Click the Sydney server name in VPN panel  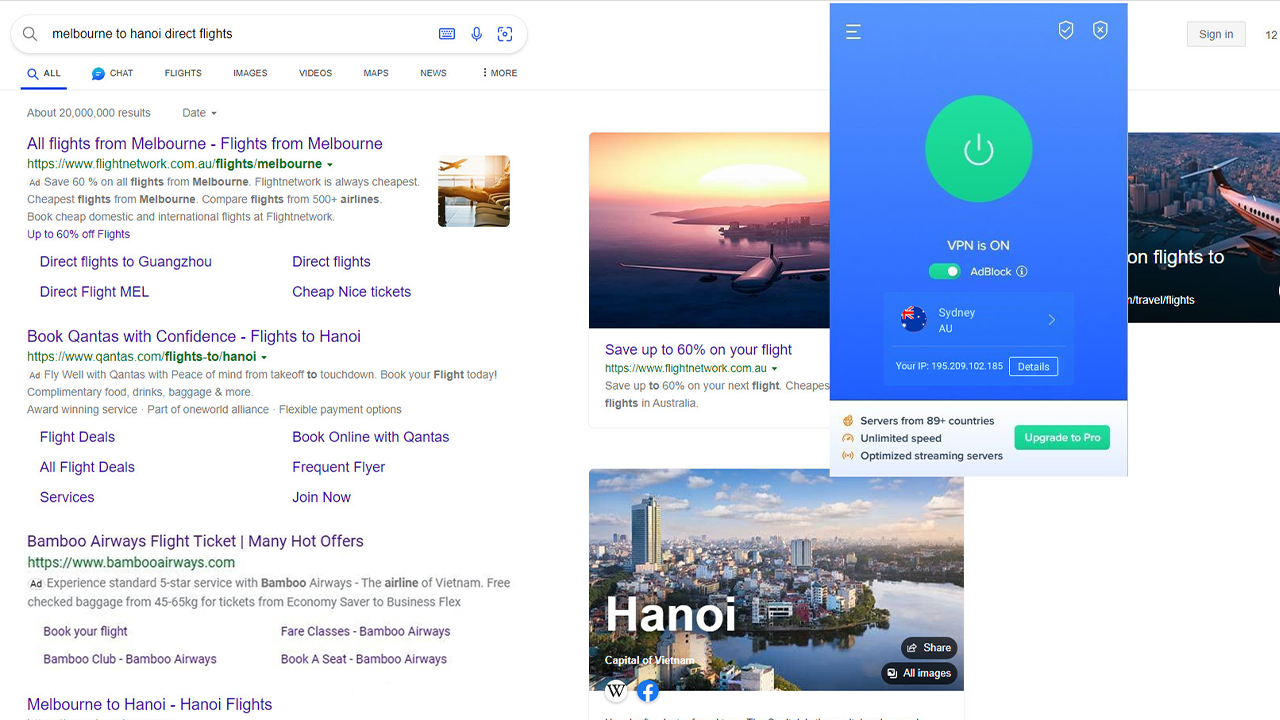coord(957,313)
